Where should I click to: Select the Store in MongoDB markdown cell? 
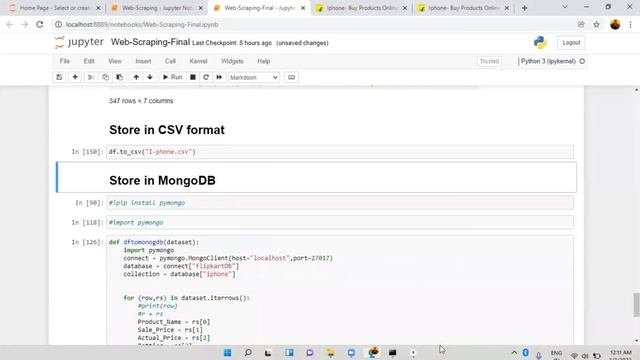click(x=316, y=178)
